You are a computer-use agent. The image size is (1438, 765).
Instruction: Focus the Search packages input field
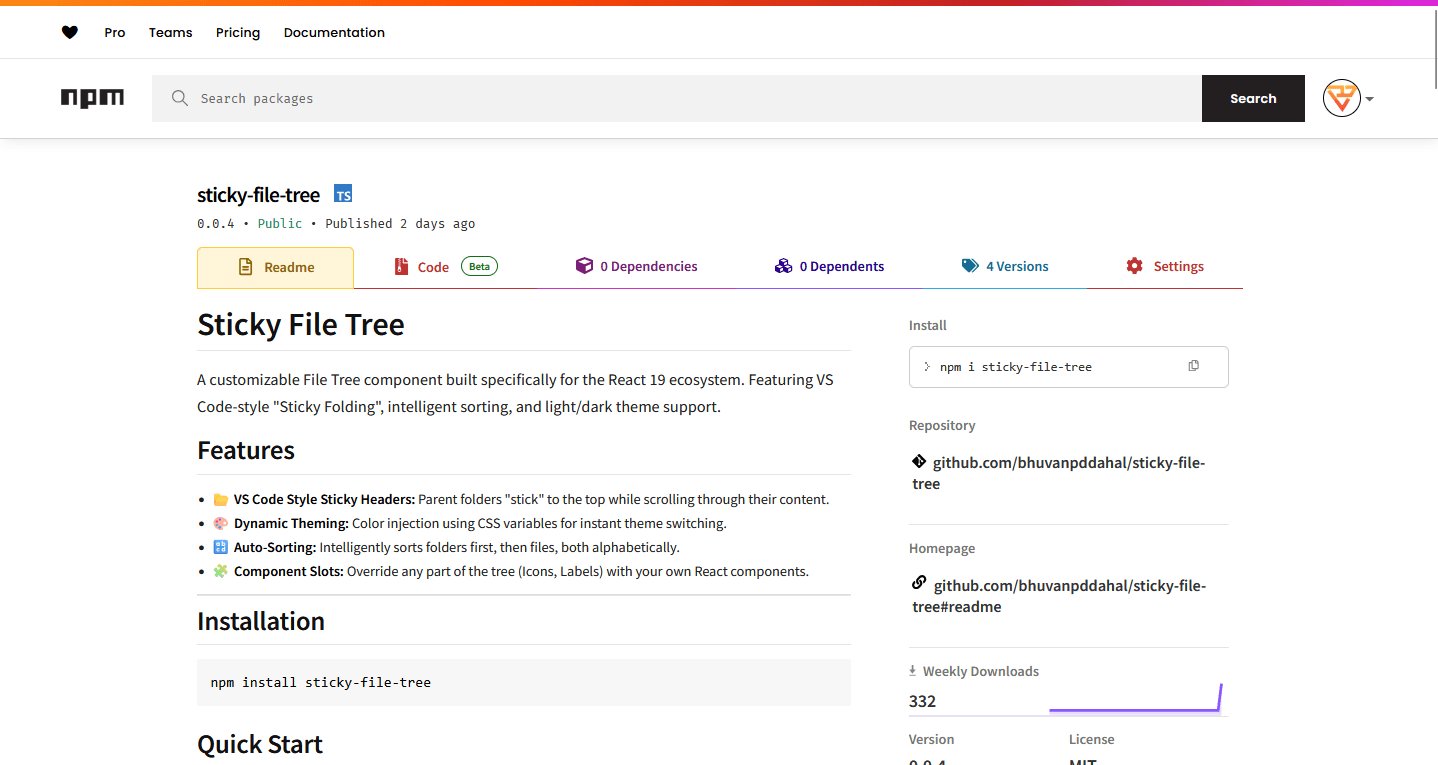[677, 98]
